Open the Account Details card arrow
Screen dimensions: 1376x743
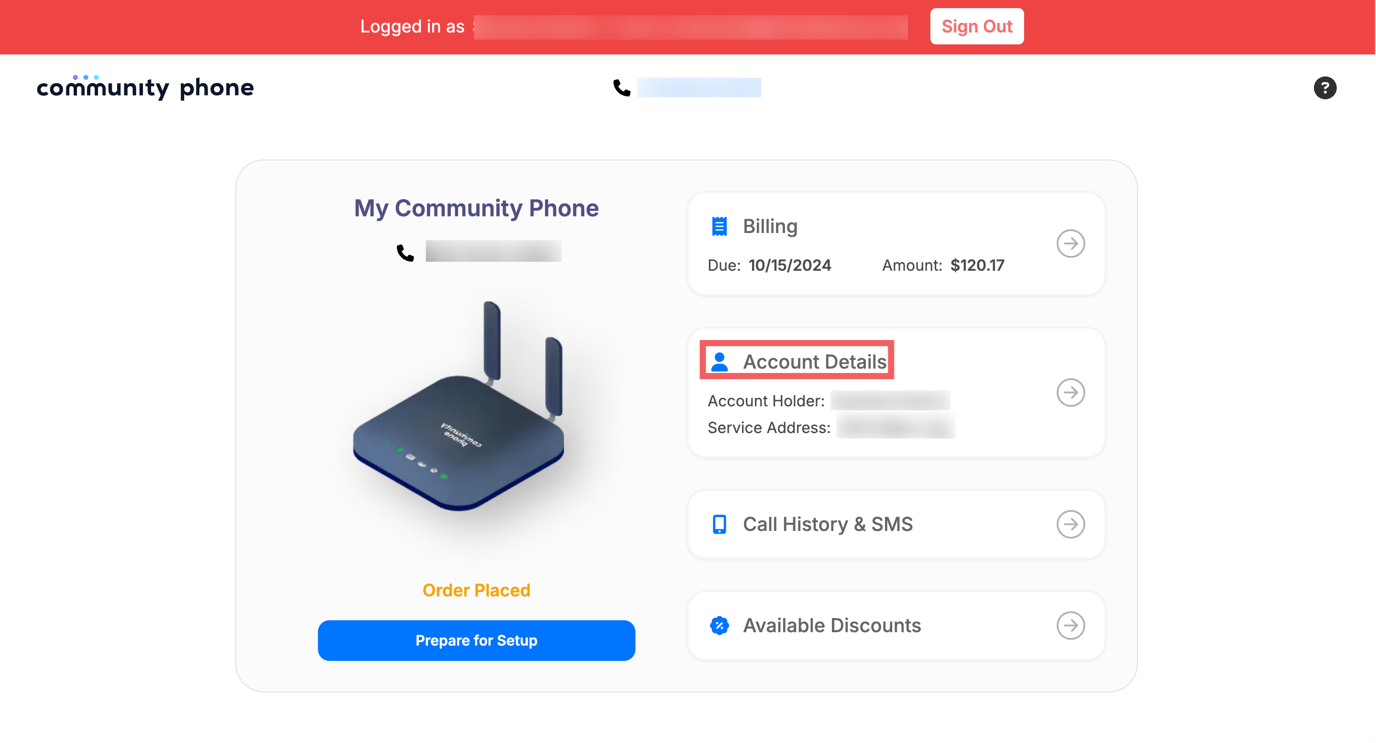pyautogui.click(x=1070, y=393)
